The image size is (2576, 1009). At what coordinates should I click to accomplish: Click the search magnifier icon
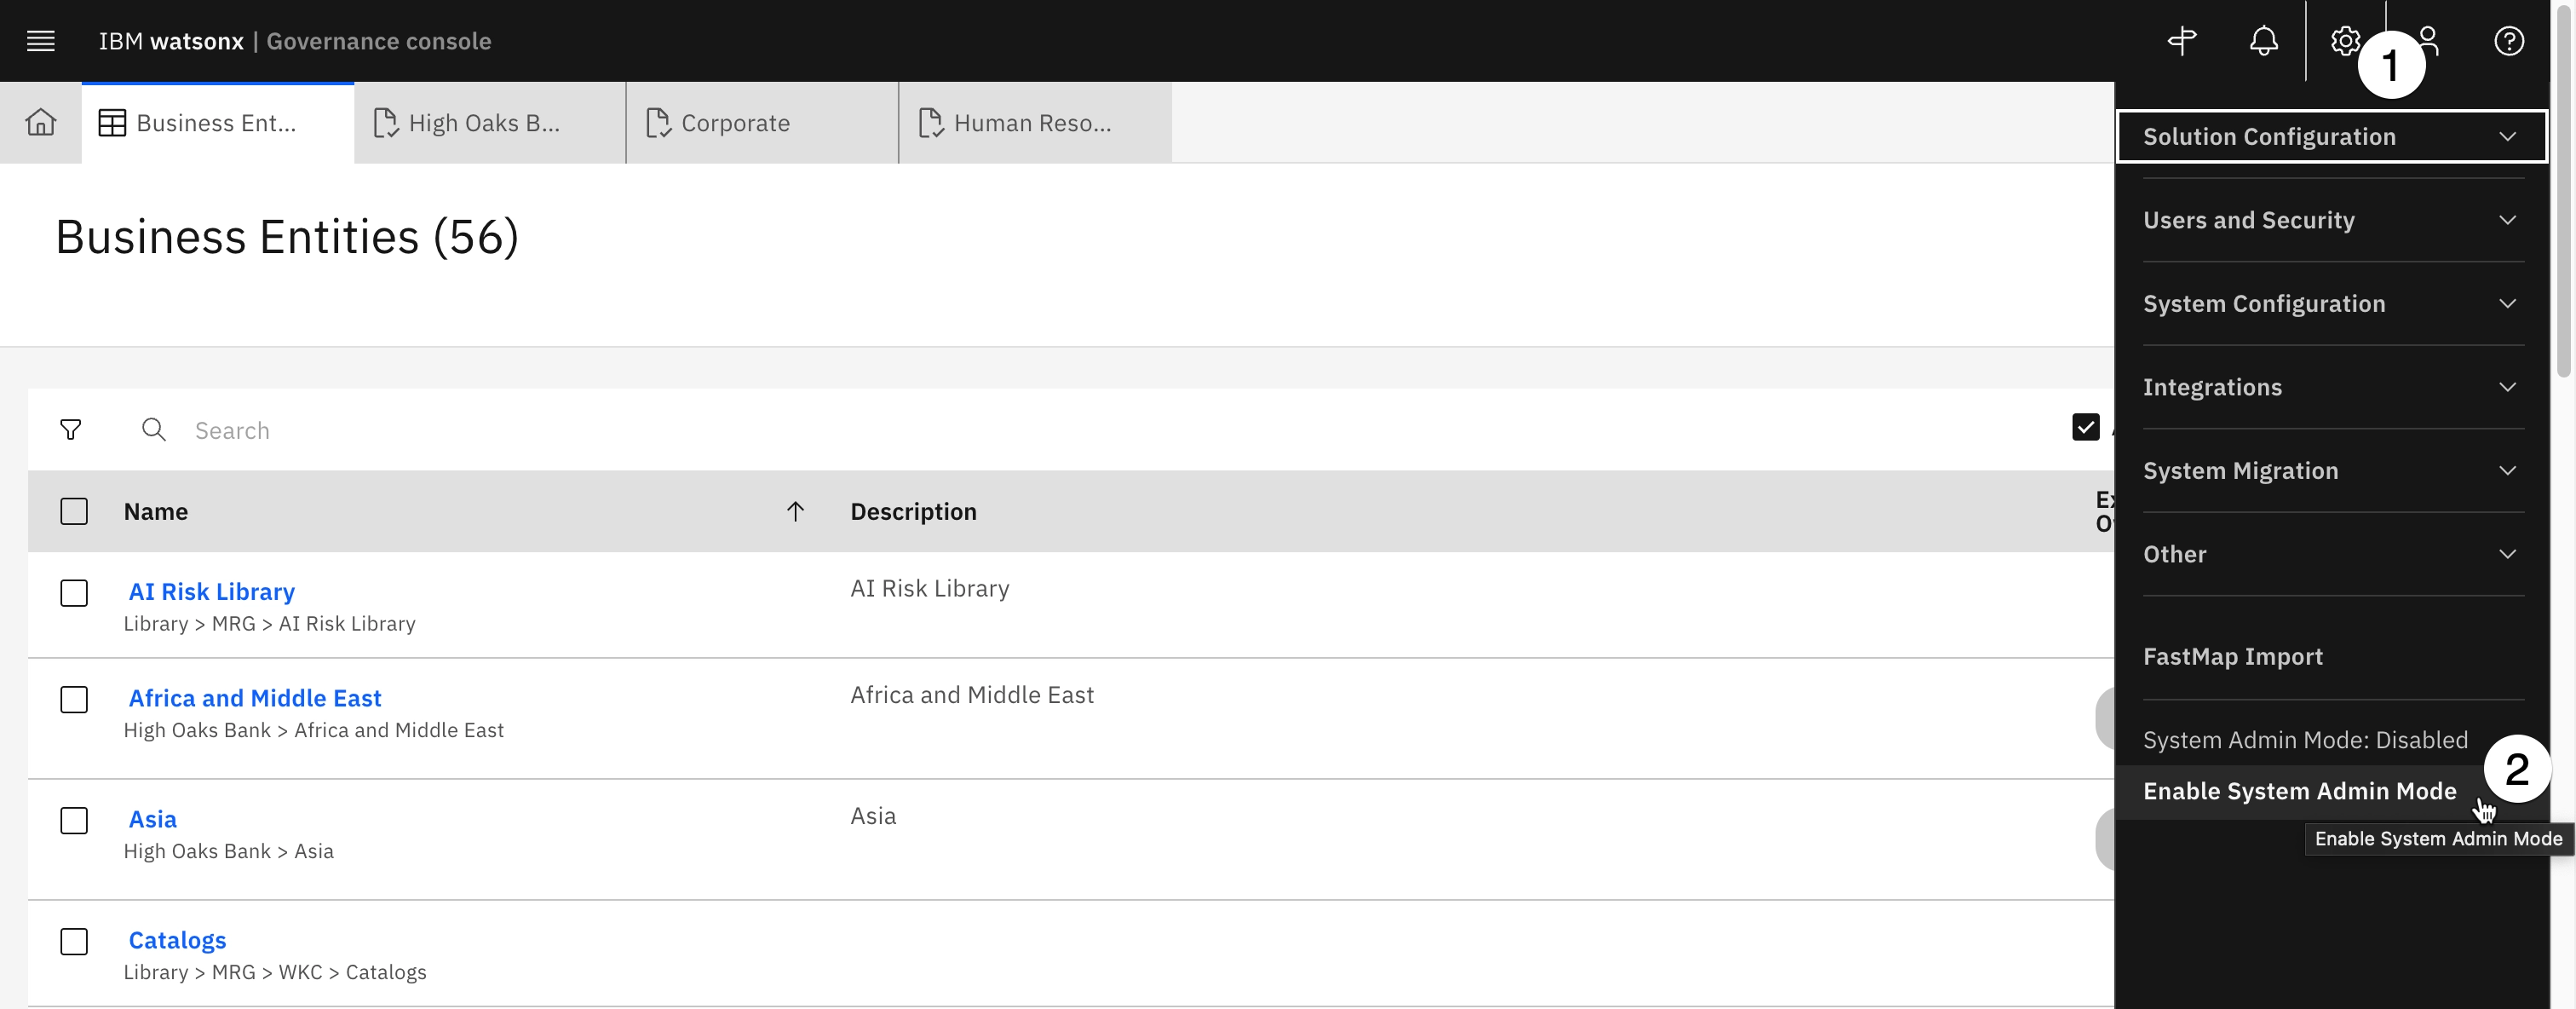click(153, 430)
